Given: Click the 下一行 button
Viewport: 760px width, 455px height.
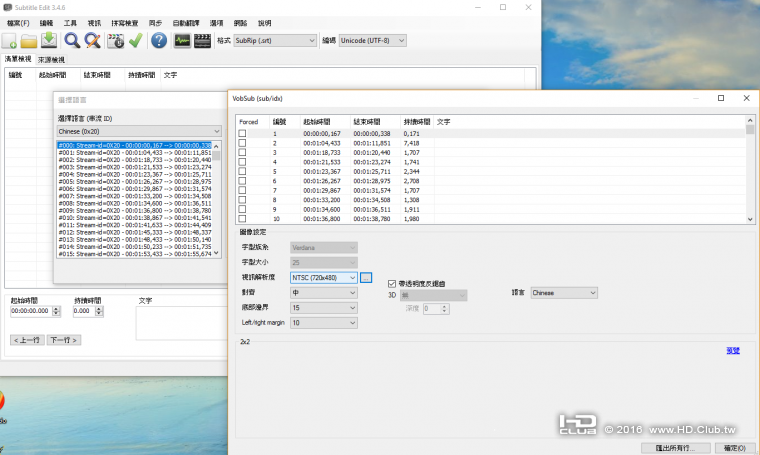Looking at the screenshot, I should point(64,340).
